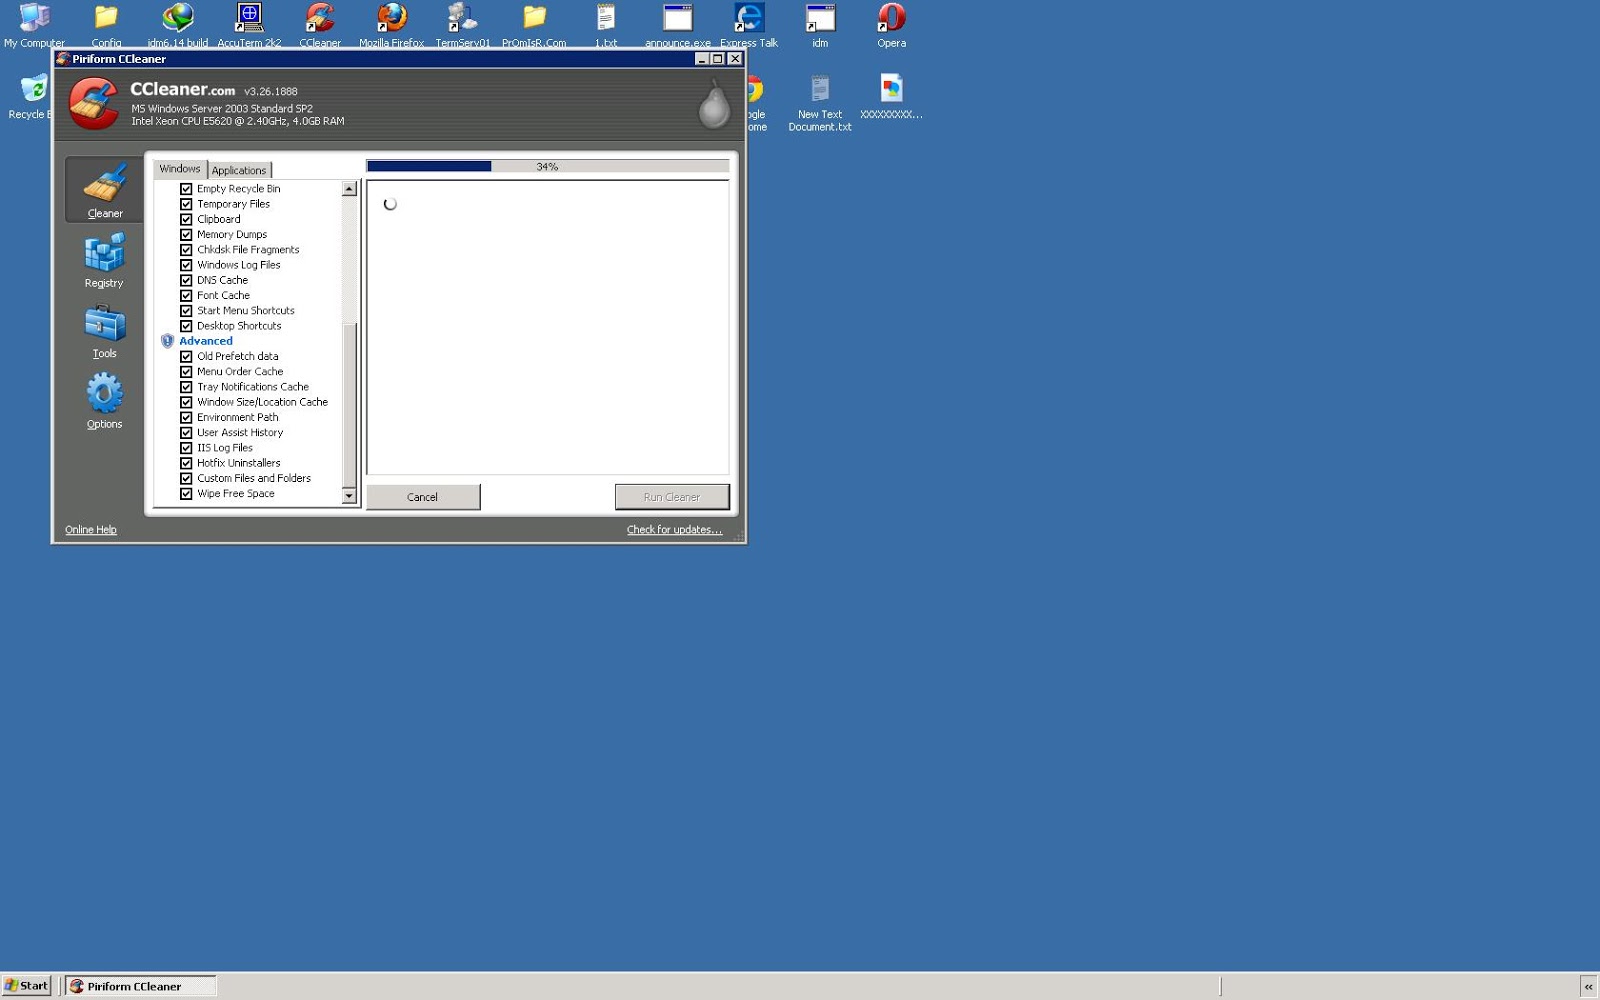This screenshot has height=1000, width=1600.
Task: Switch to the Applications tab
Action: [x=239, y=170]
